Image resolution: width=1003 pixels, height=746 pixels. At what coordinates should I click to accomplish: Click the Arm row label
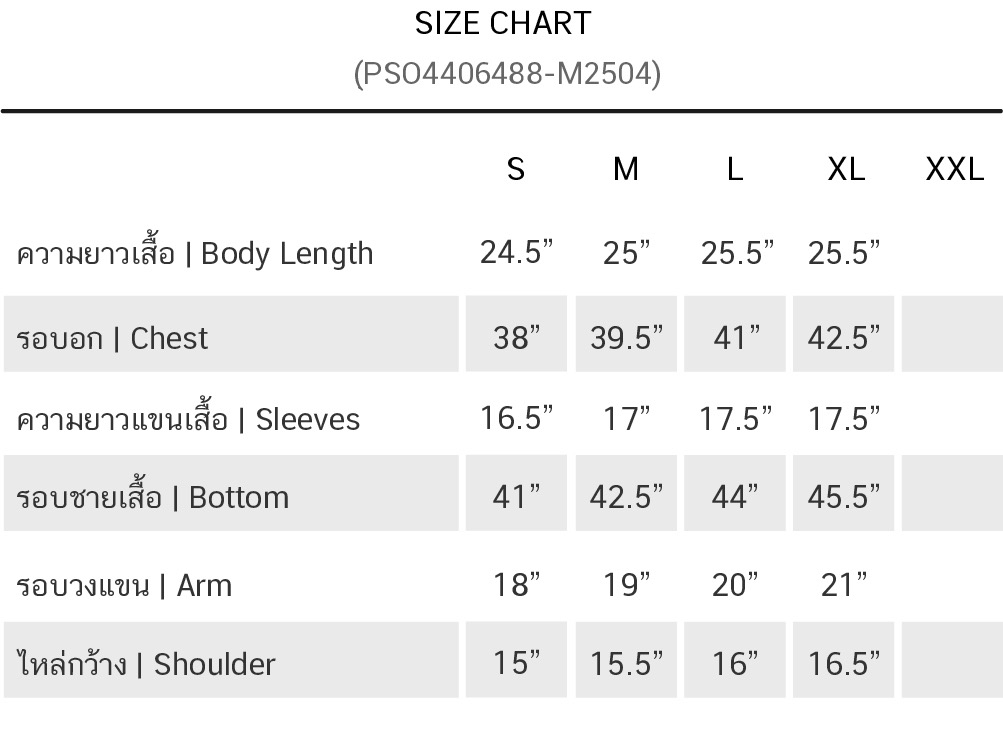coord(124,585)
